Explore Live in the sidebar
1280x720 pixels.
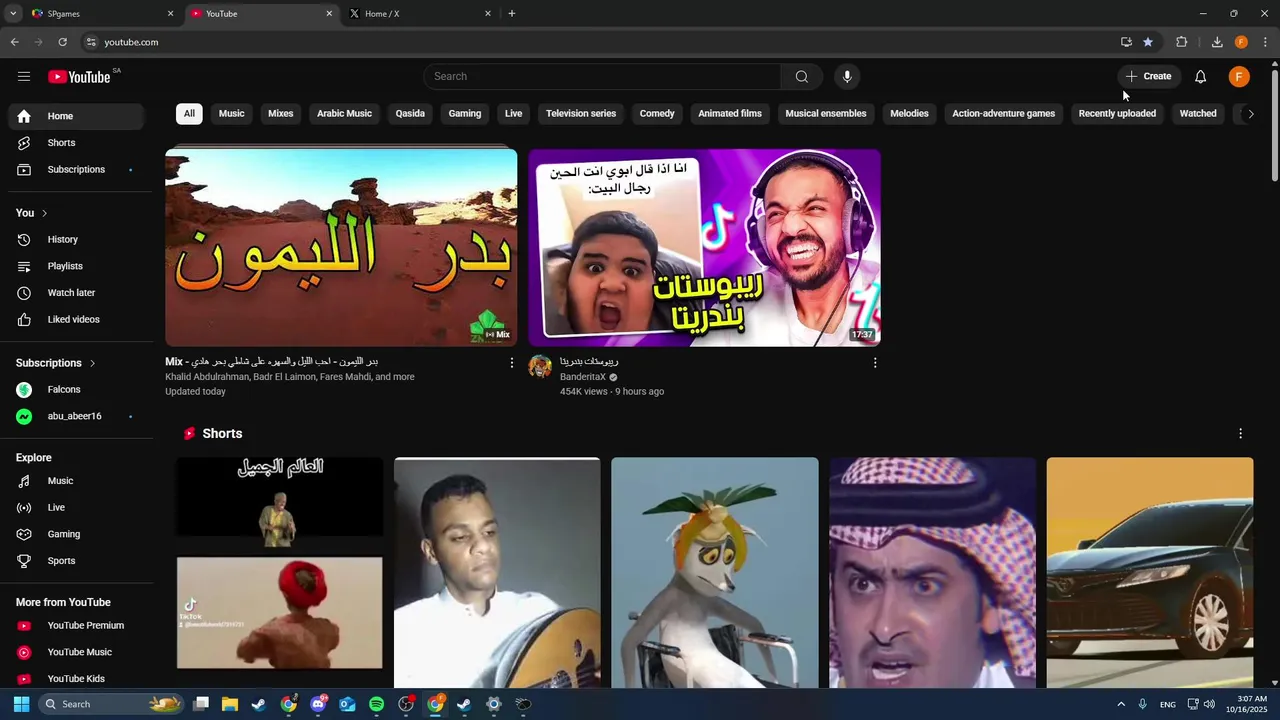[76, 508]
